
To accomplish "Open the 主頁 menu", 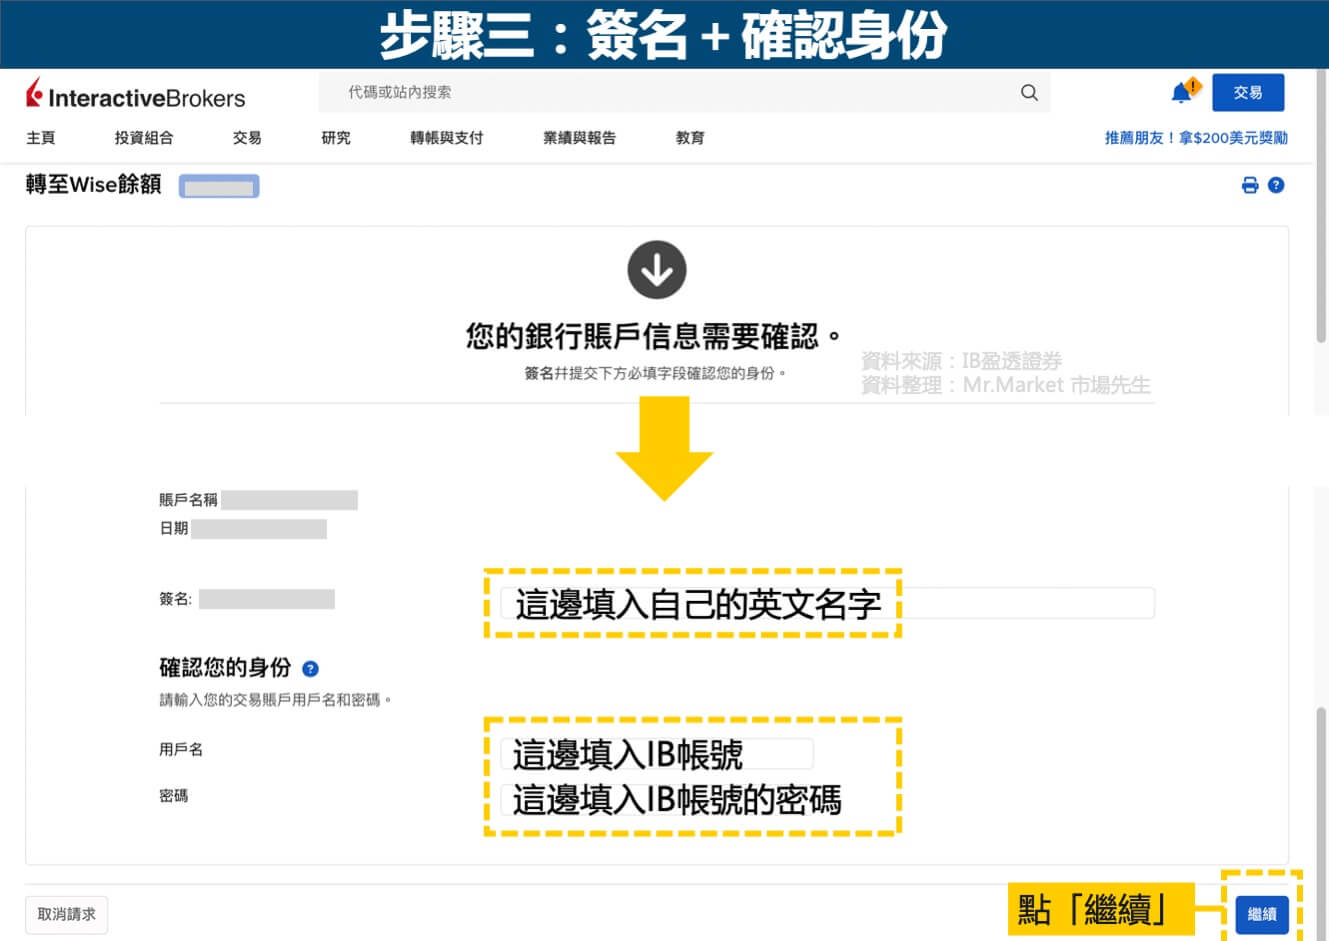I will pyautogui.click(x=41, y=138).
